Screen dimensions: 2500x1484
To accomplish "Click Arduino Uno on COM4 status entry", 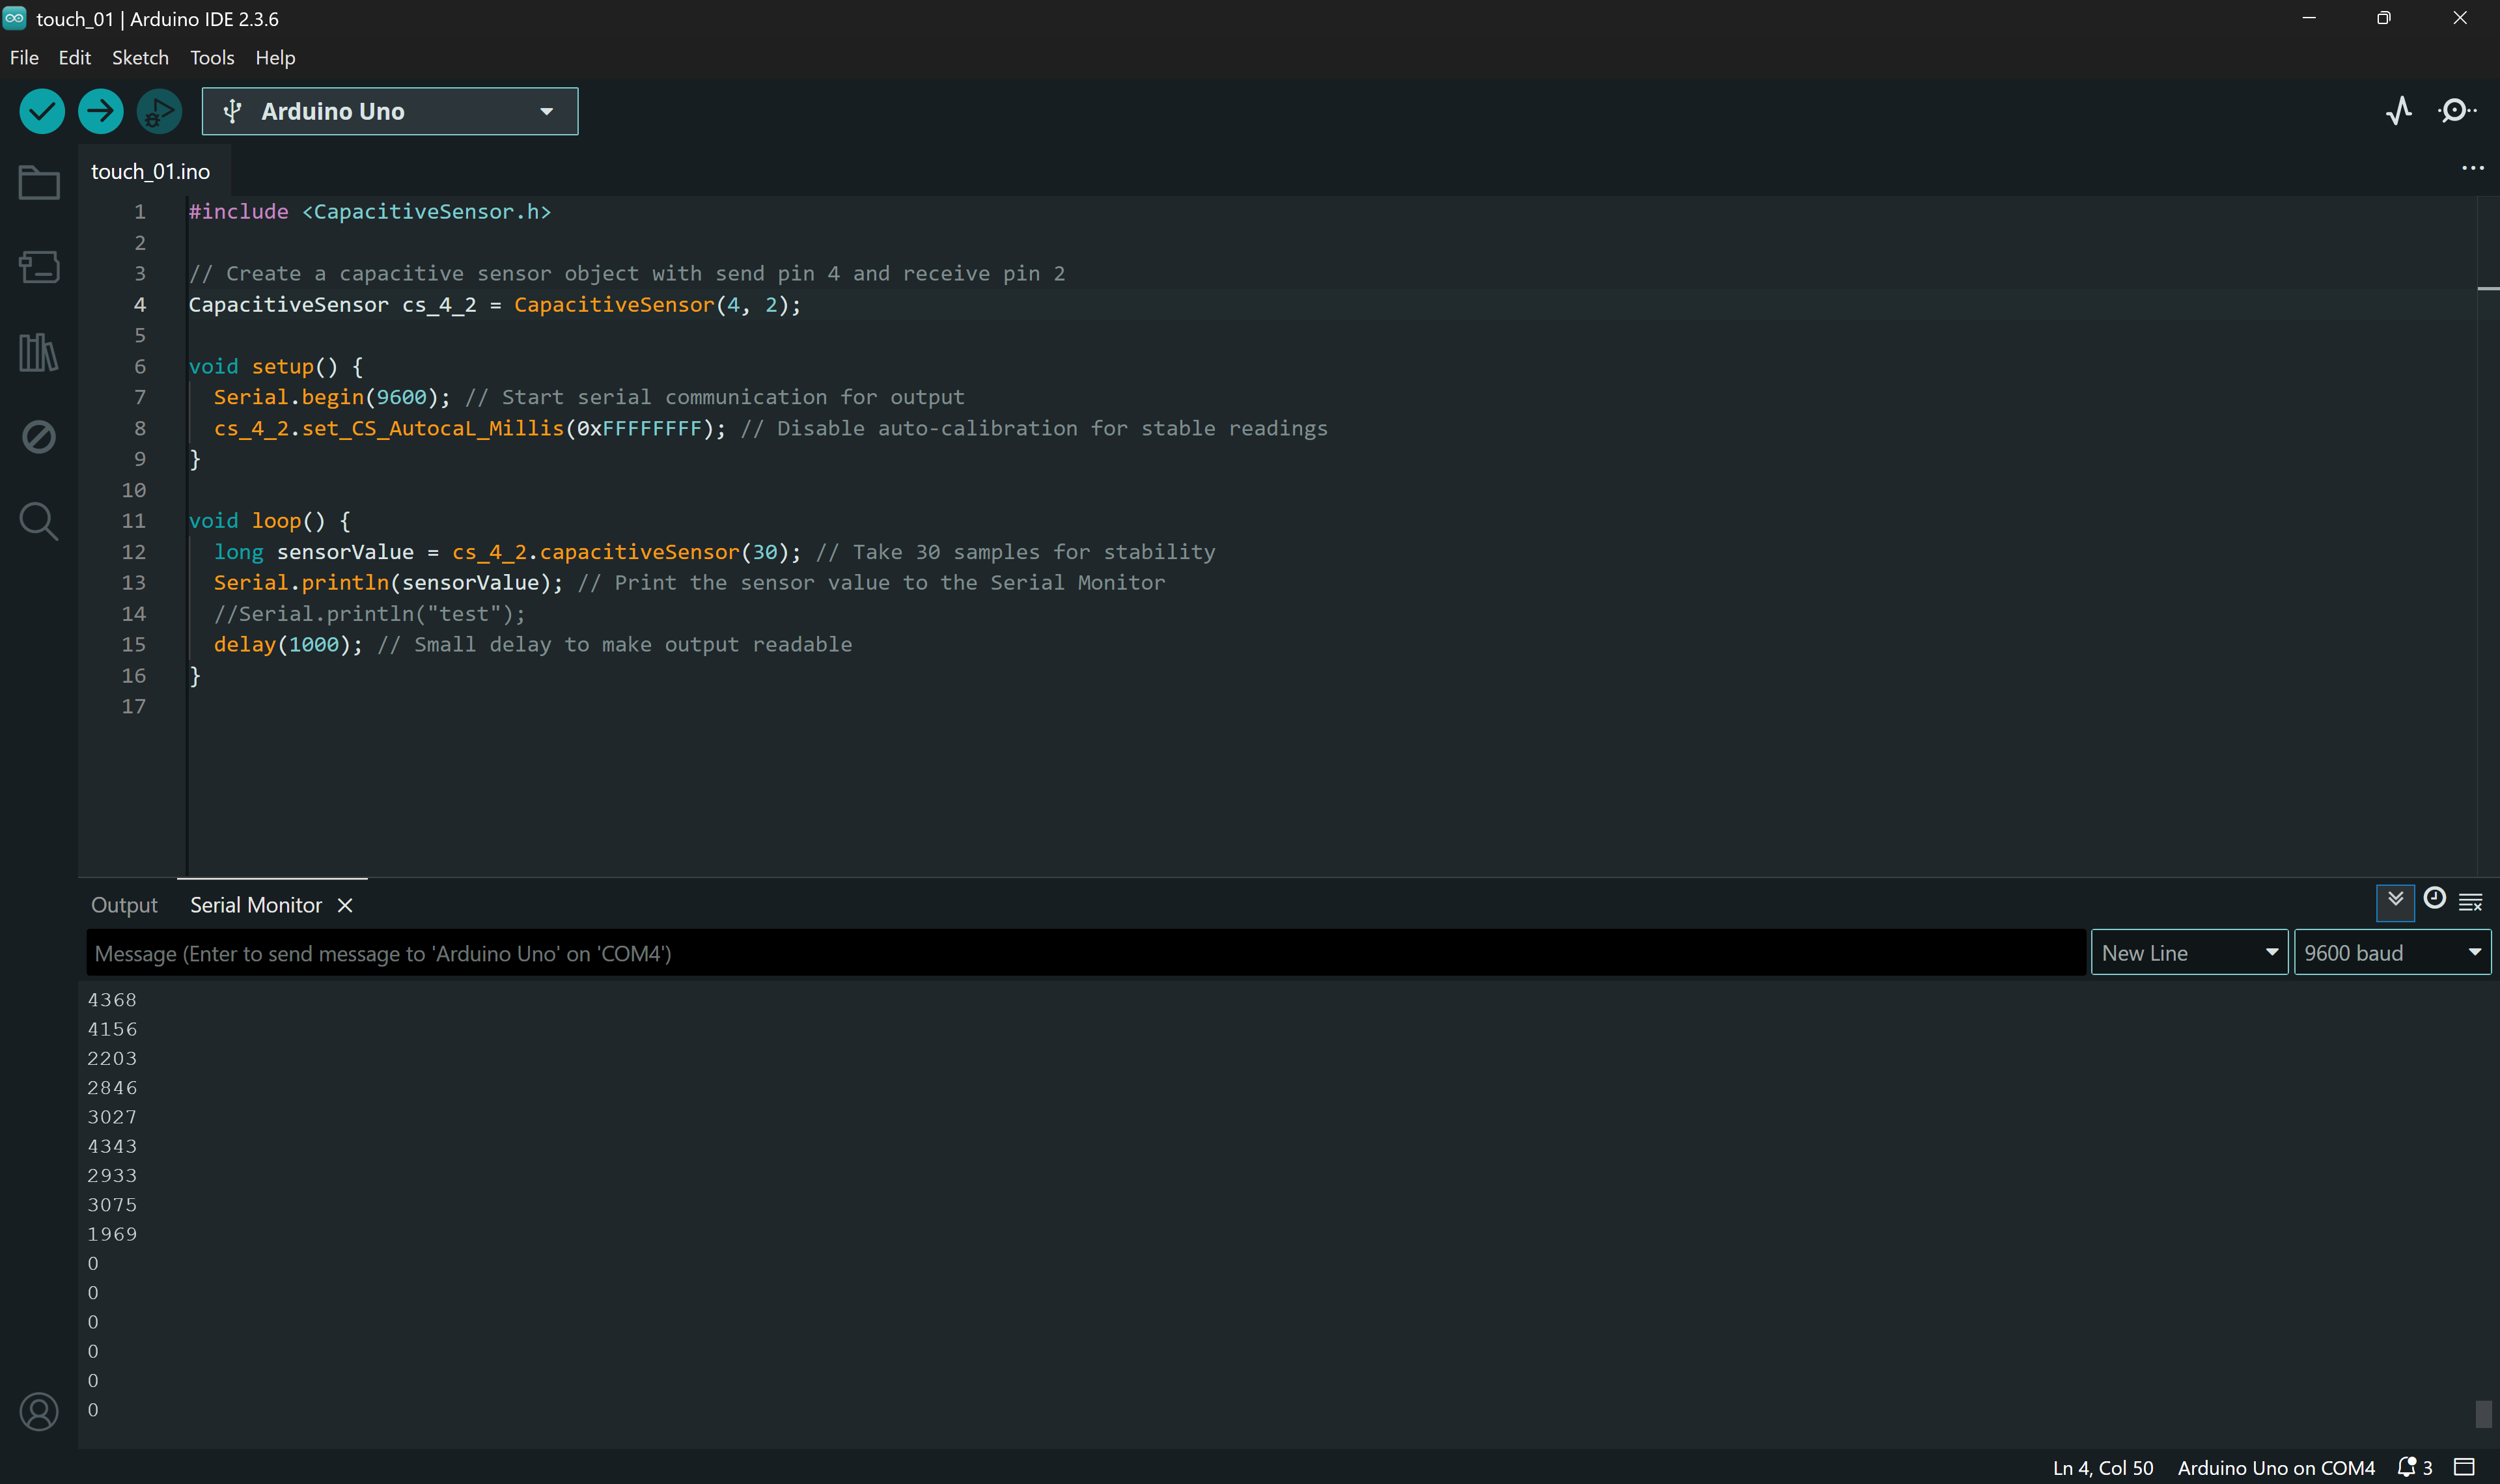I will point(2276,1467).
